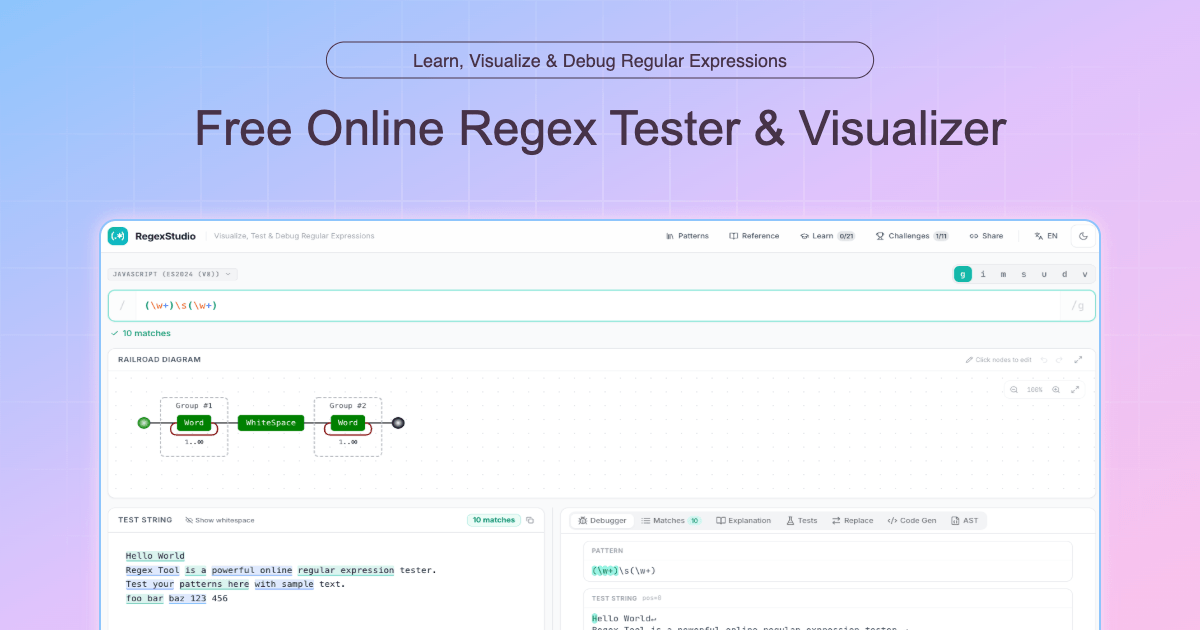This screenshot has width=1200, height=630.
Task: Click the WhiteSpace node in the diagram
Action: tap(271, 423)
